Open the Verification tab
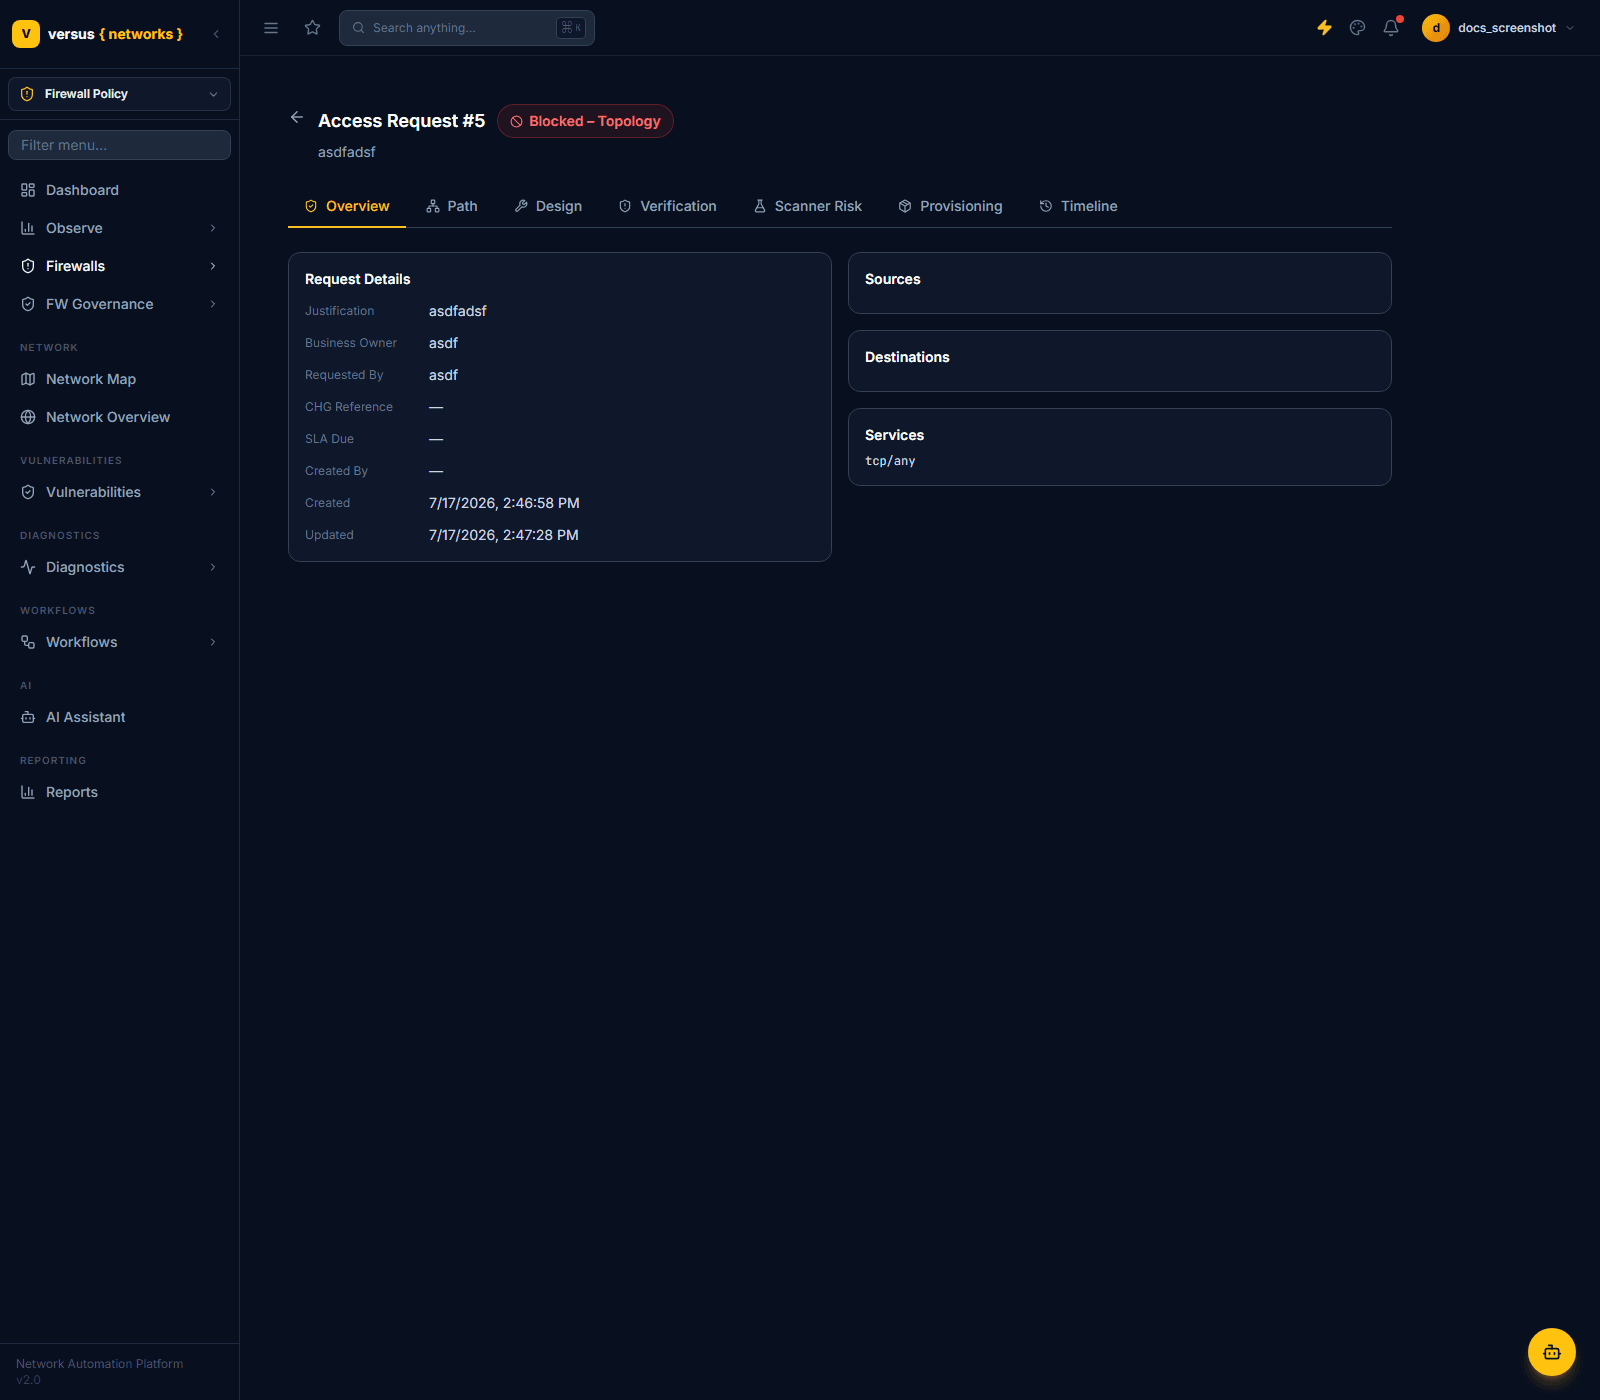Viewport: 1600px width, 1400px height. coord(668,206)
